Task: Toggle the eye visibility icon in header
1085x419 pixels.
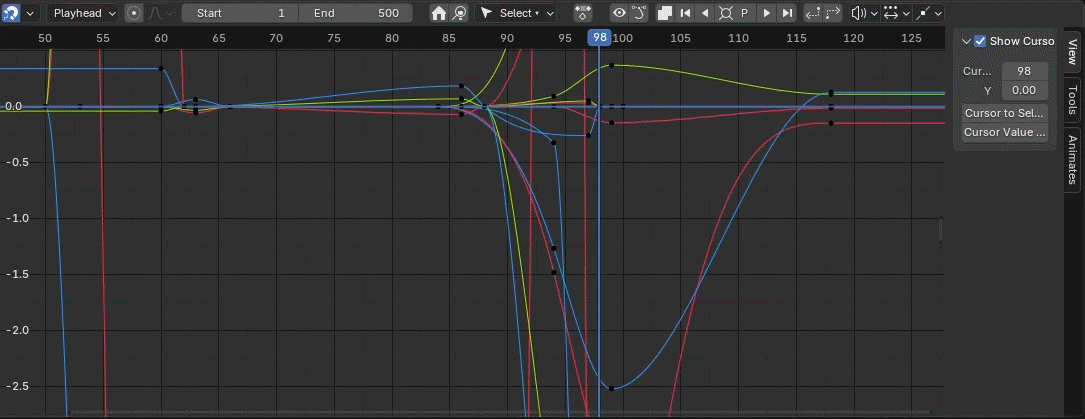Action: [620, 13]
